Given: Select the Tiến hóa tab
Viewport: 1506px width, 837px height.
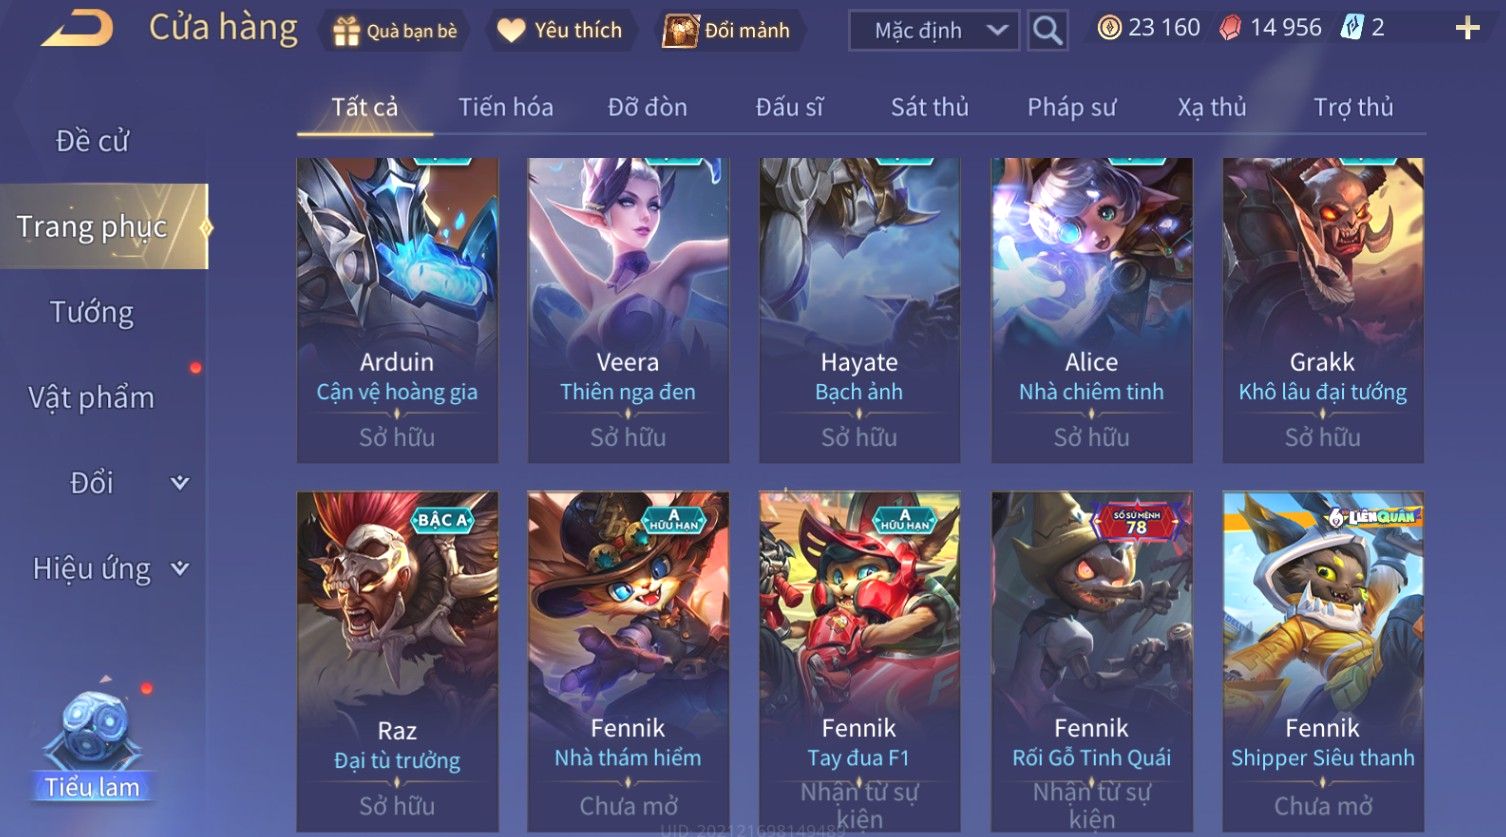Looking at the screenshot, I should [x=505, y=107].
